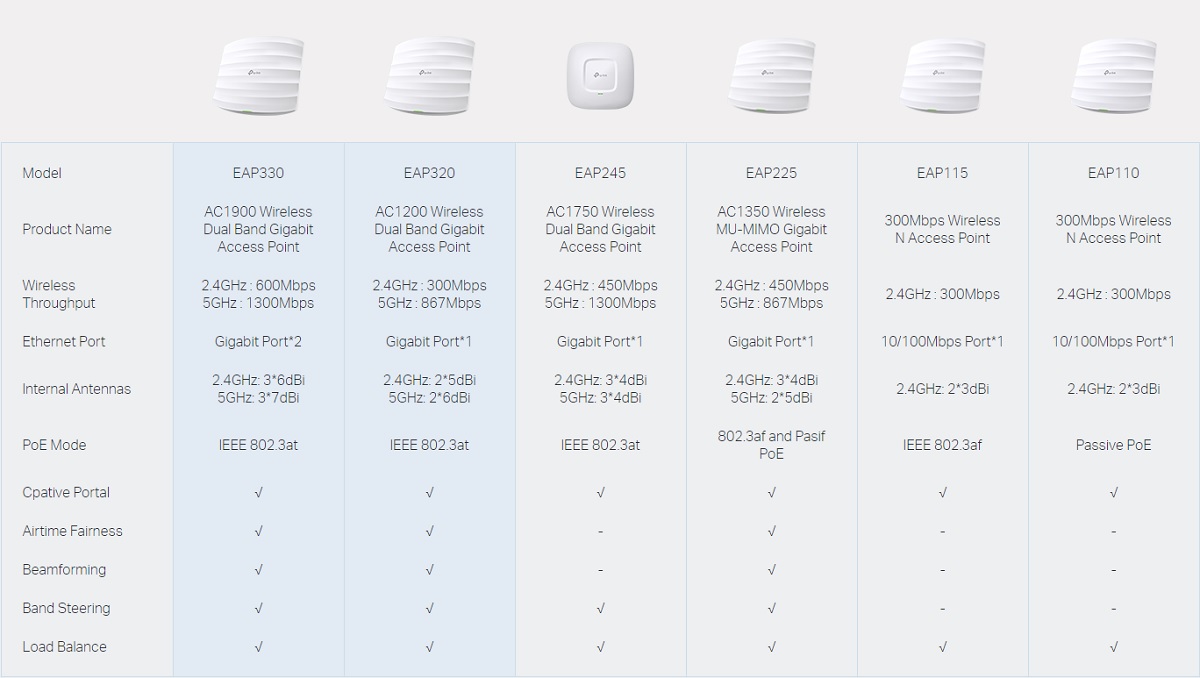Viewport: 1200px width, 678px height.
Task: Click the Model row label
Action: [42, 173]
